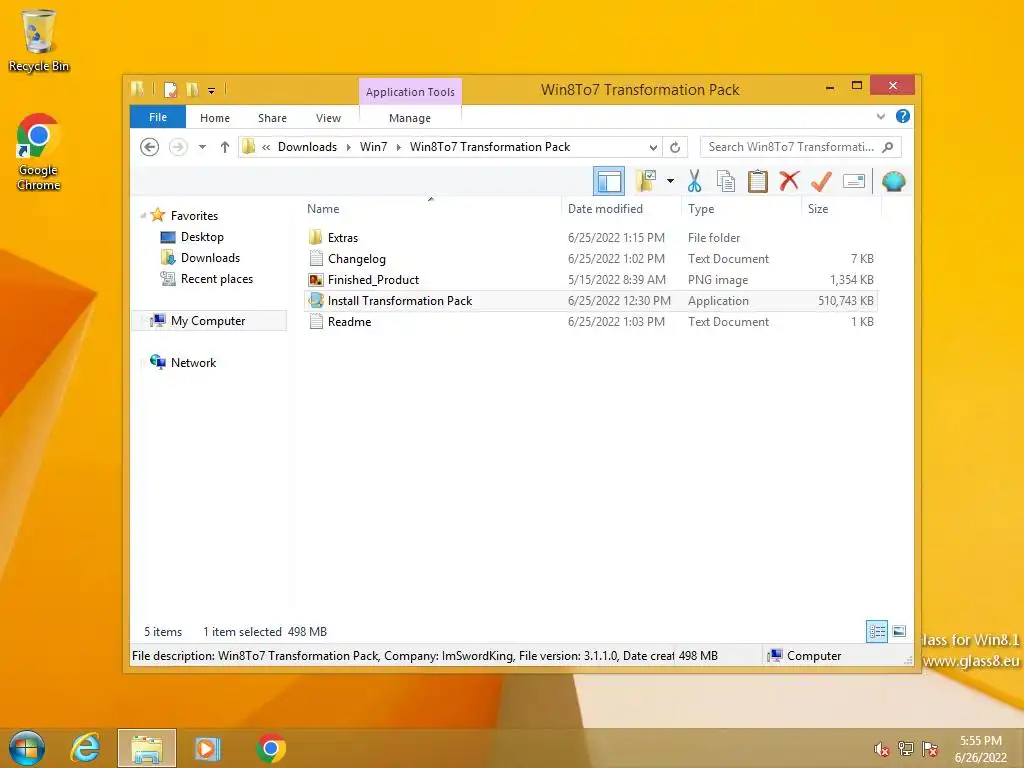Click the Classic Shell settings shell icon
Screen dimensions: 1024x768
pos(893,181)
